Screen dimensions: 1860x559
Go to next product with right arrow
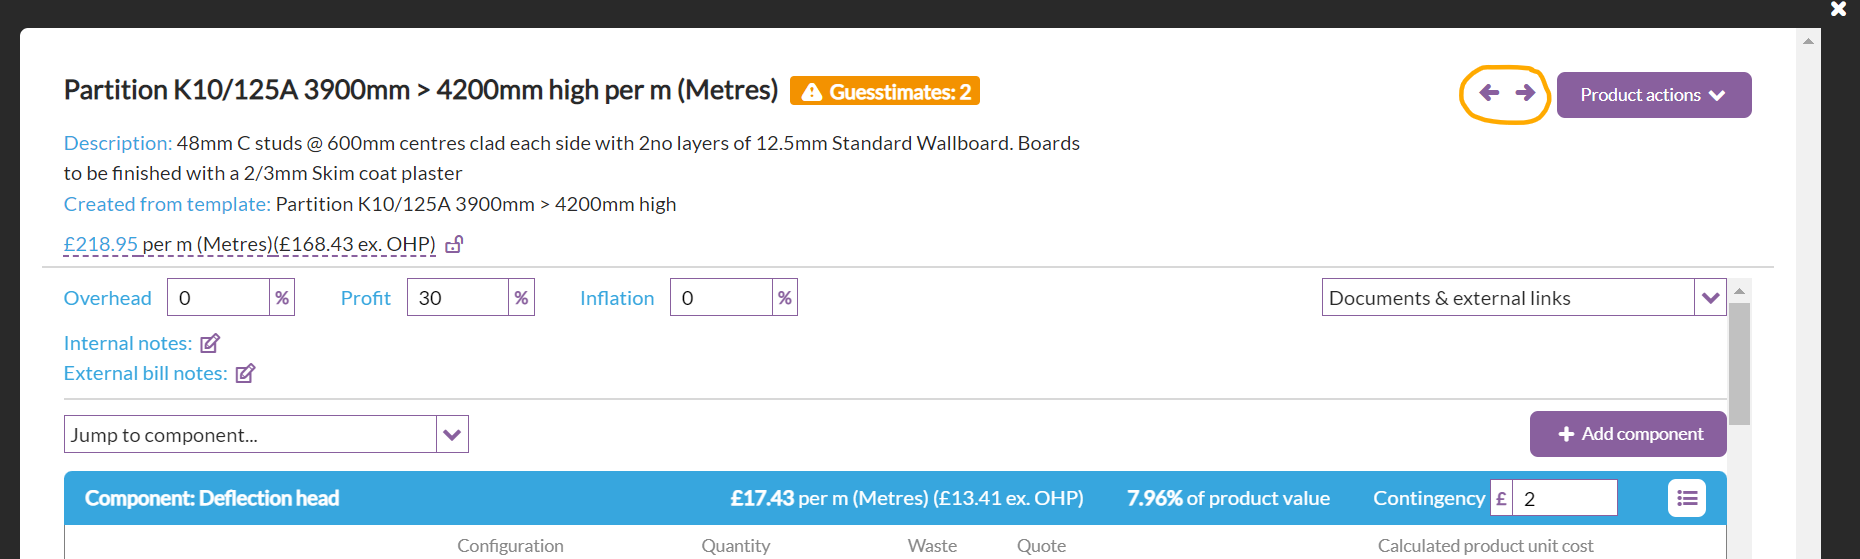click(1525, 93)
